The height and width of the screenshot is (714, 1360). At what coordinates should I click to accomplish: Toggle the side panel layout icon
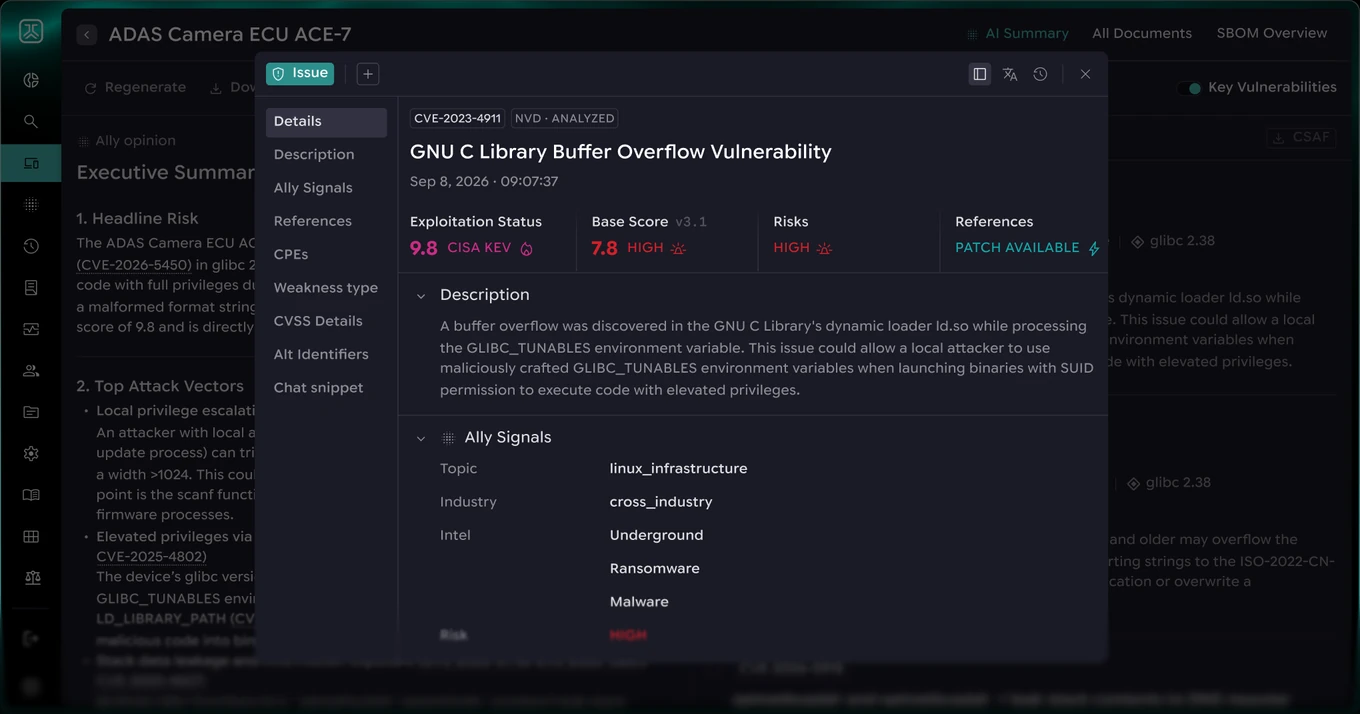tap(980, 74)
